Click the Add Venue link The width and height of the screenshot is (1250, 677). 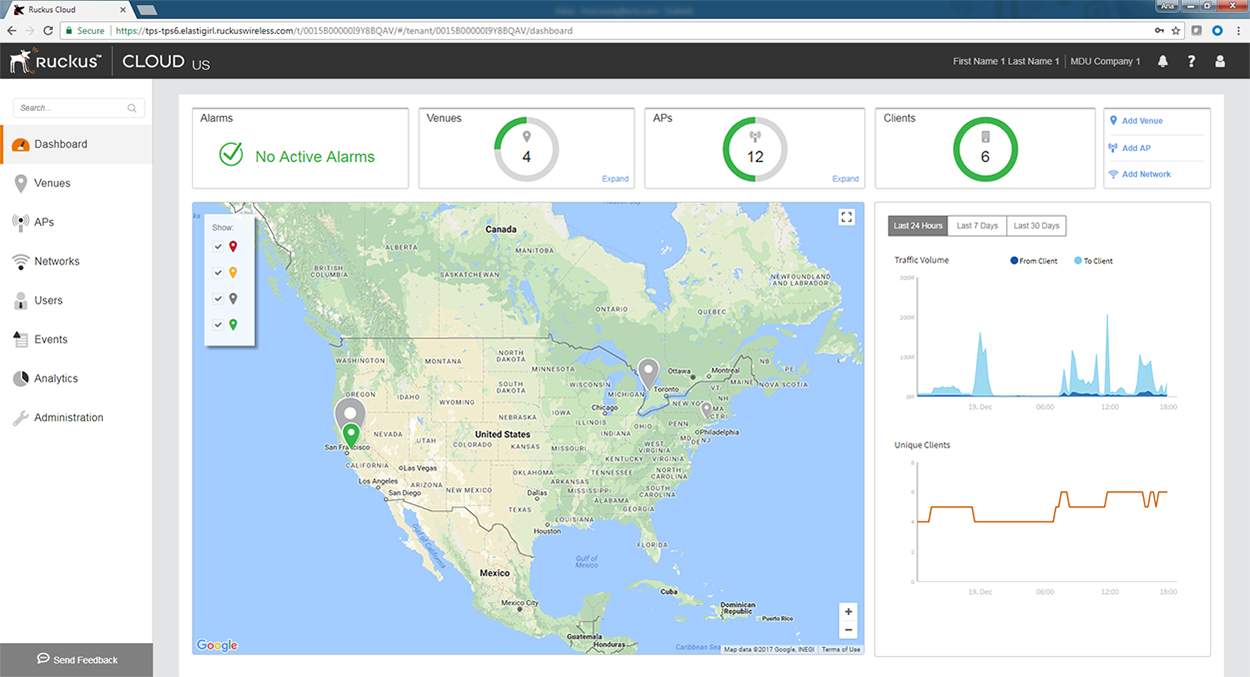click(1141, 121)
